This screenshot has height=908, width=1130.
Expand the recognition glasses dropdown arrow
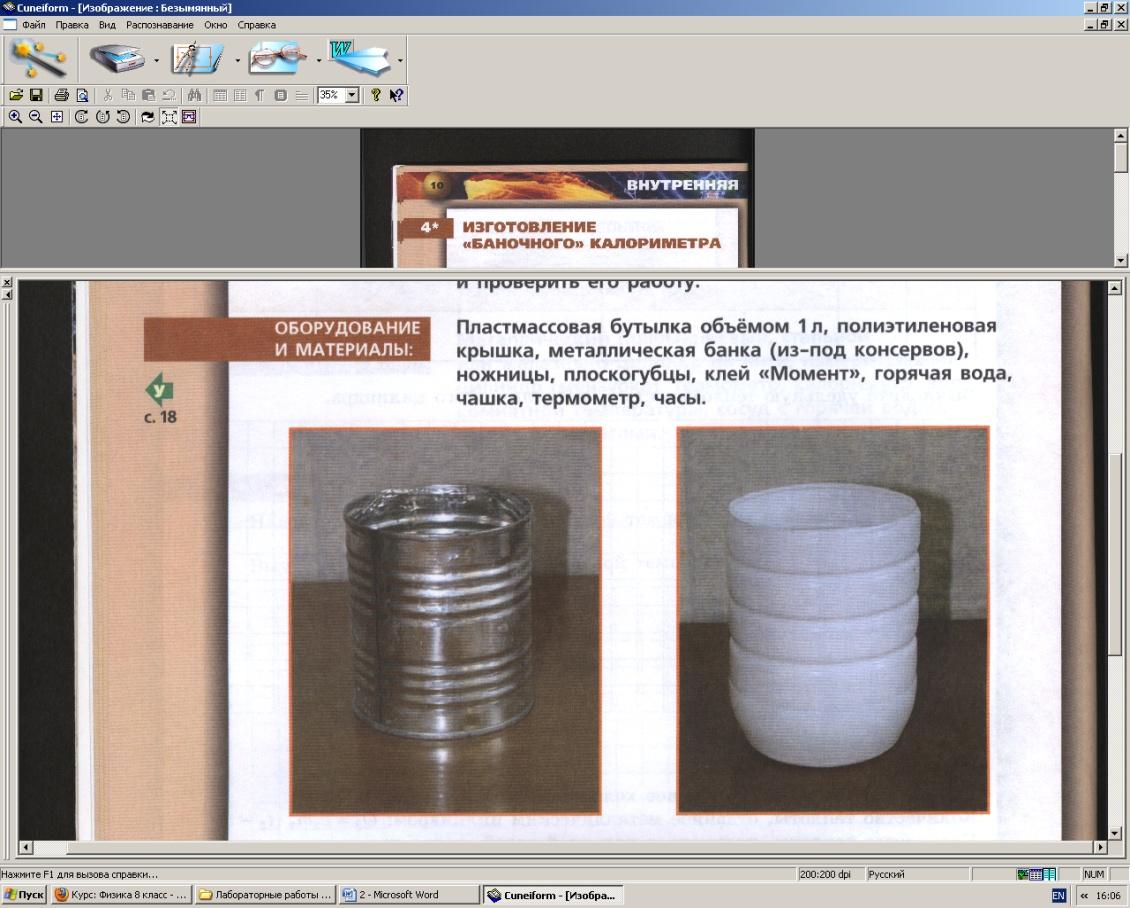[x=319, y=61]
